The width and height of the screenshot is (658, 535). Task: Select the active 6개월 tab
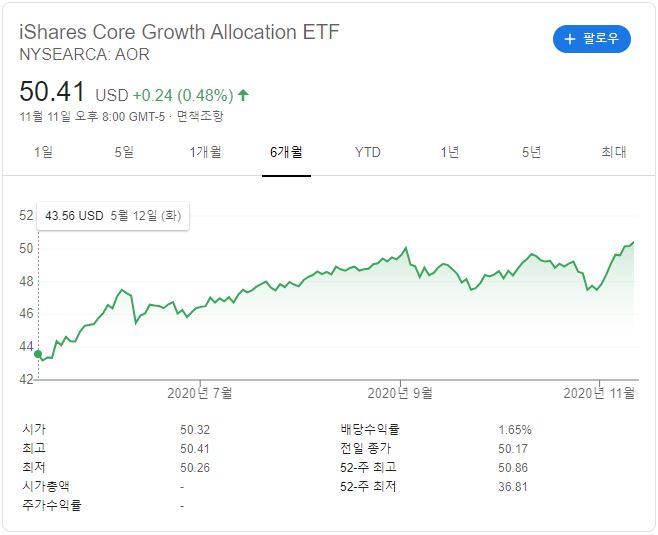coord(286,152)
